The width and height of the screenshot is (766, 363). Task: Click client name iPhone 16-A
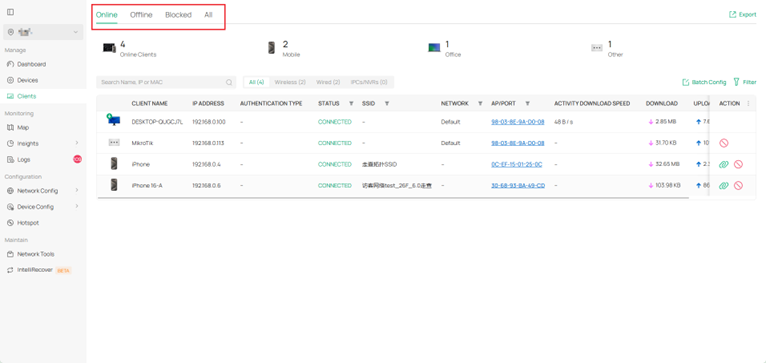pos(147,186)
